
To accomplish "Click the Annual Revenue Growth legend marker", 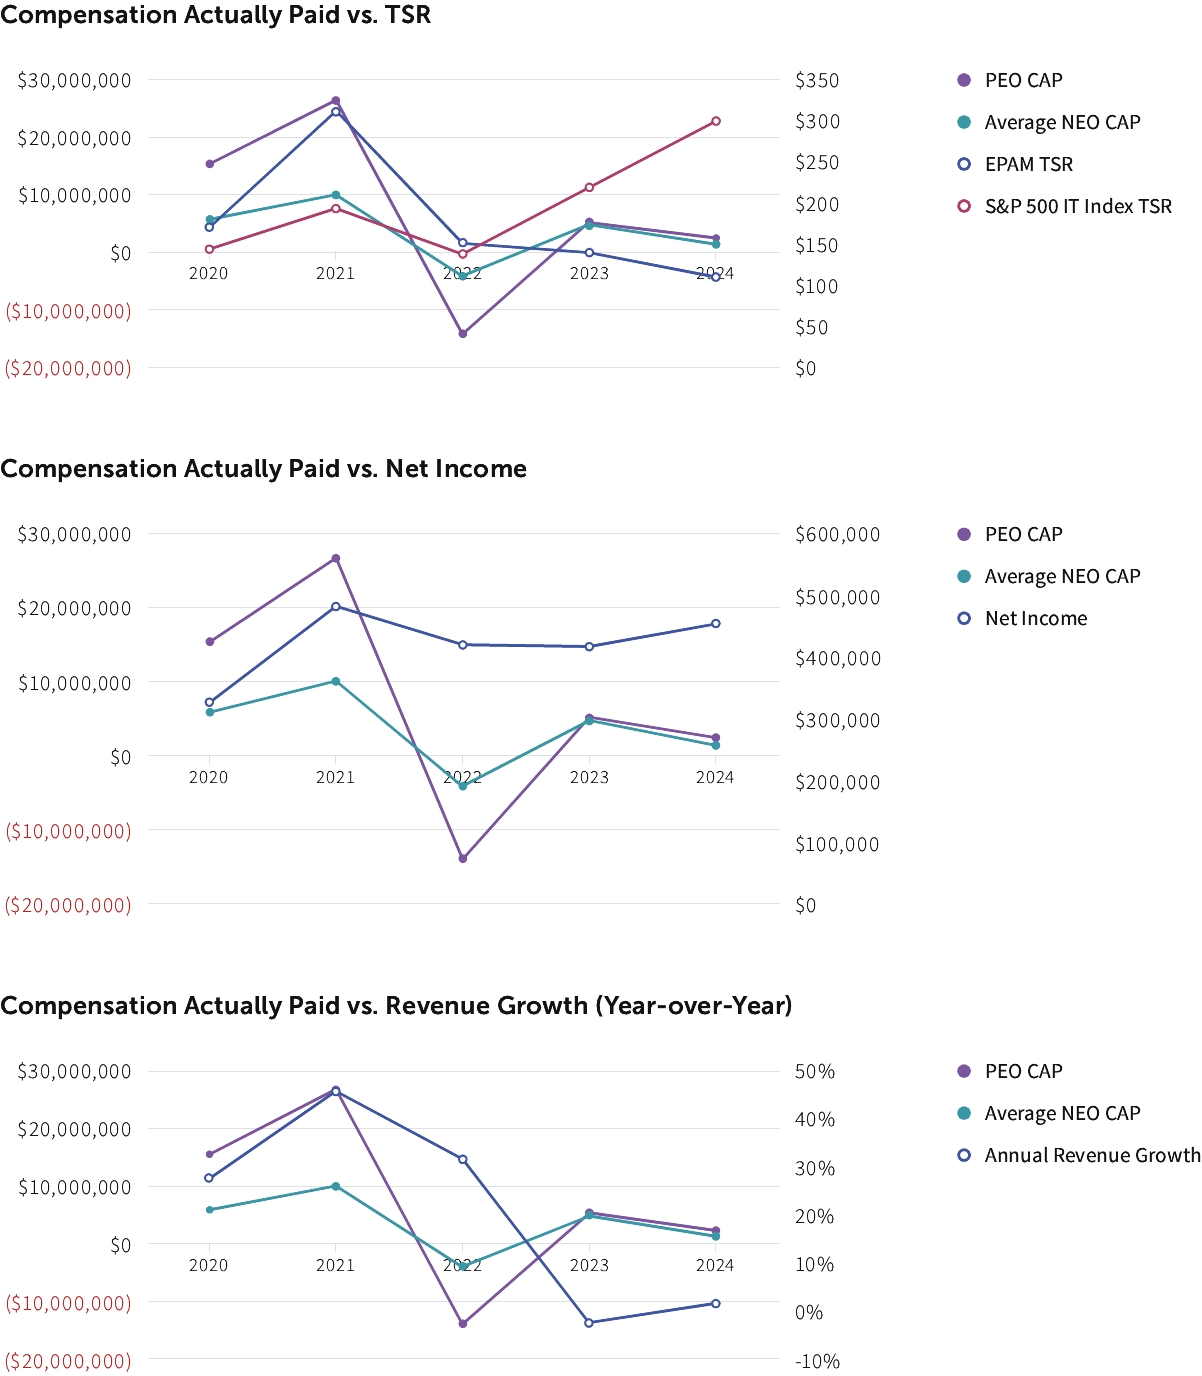I will pyautogui.click(x=964, y=1155).
